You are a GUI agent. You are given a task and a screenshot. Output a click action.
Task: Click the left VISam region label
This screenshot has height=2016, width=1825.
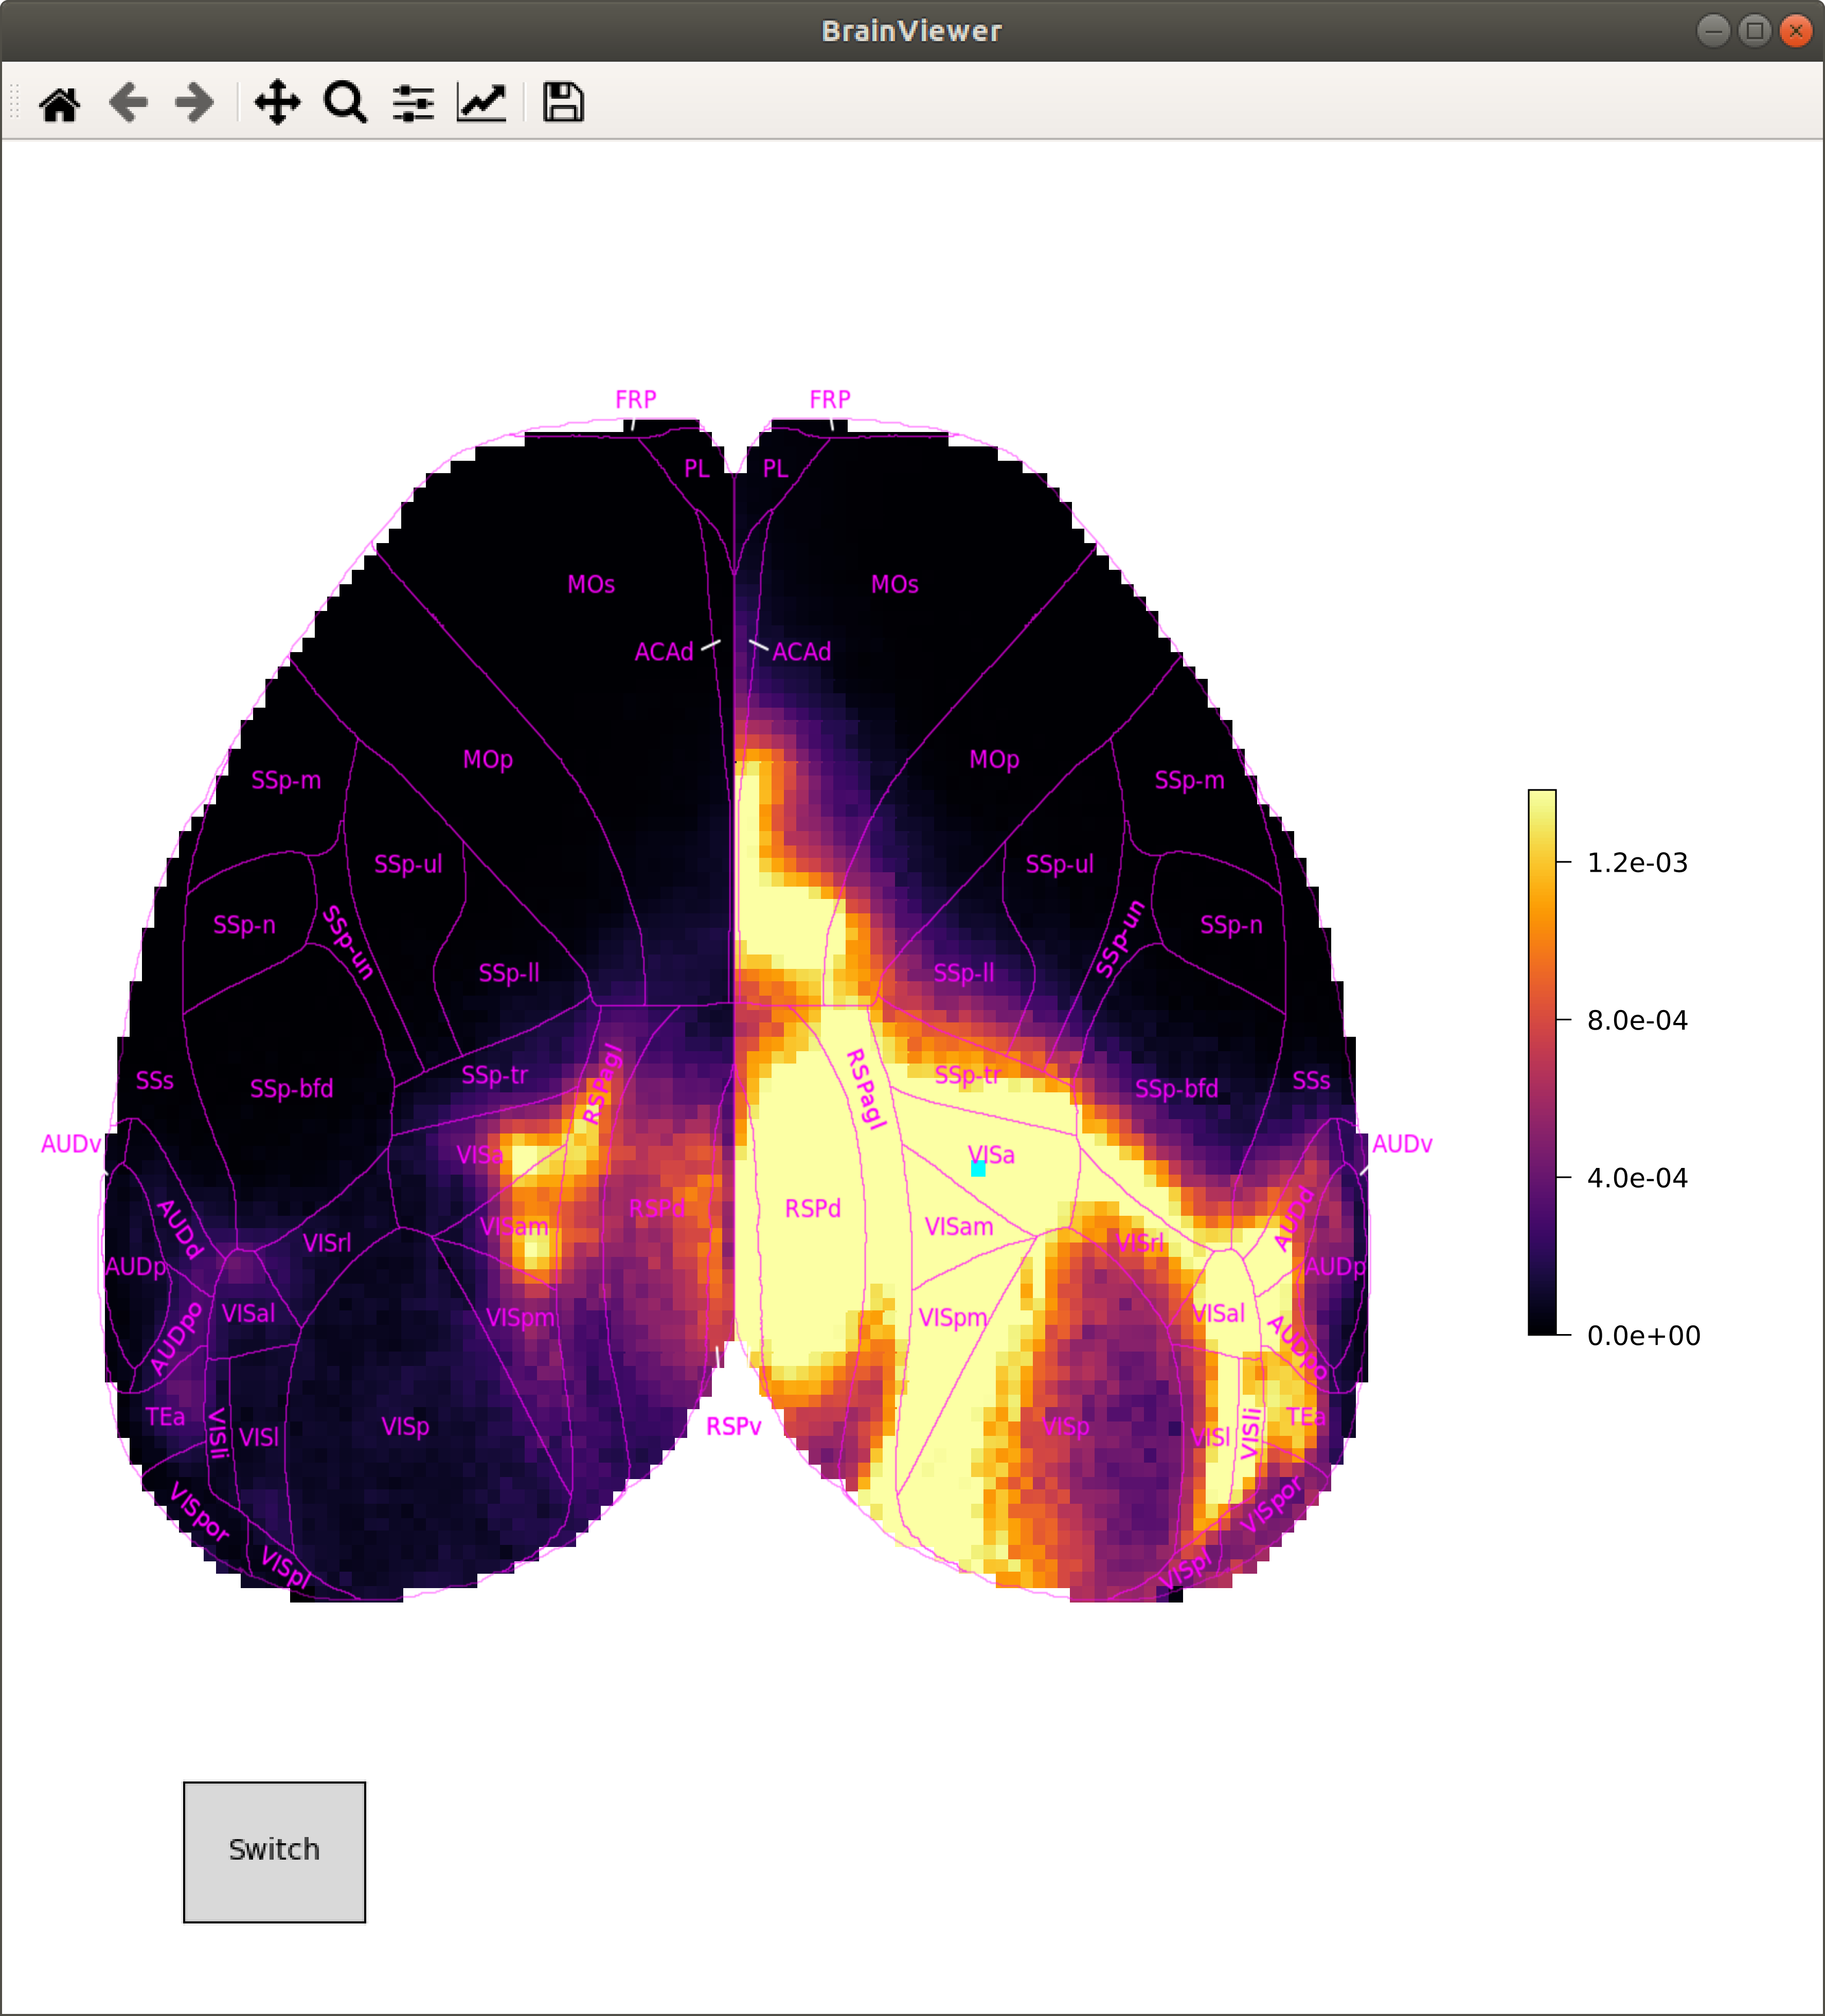pos(514,1227)
